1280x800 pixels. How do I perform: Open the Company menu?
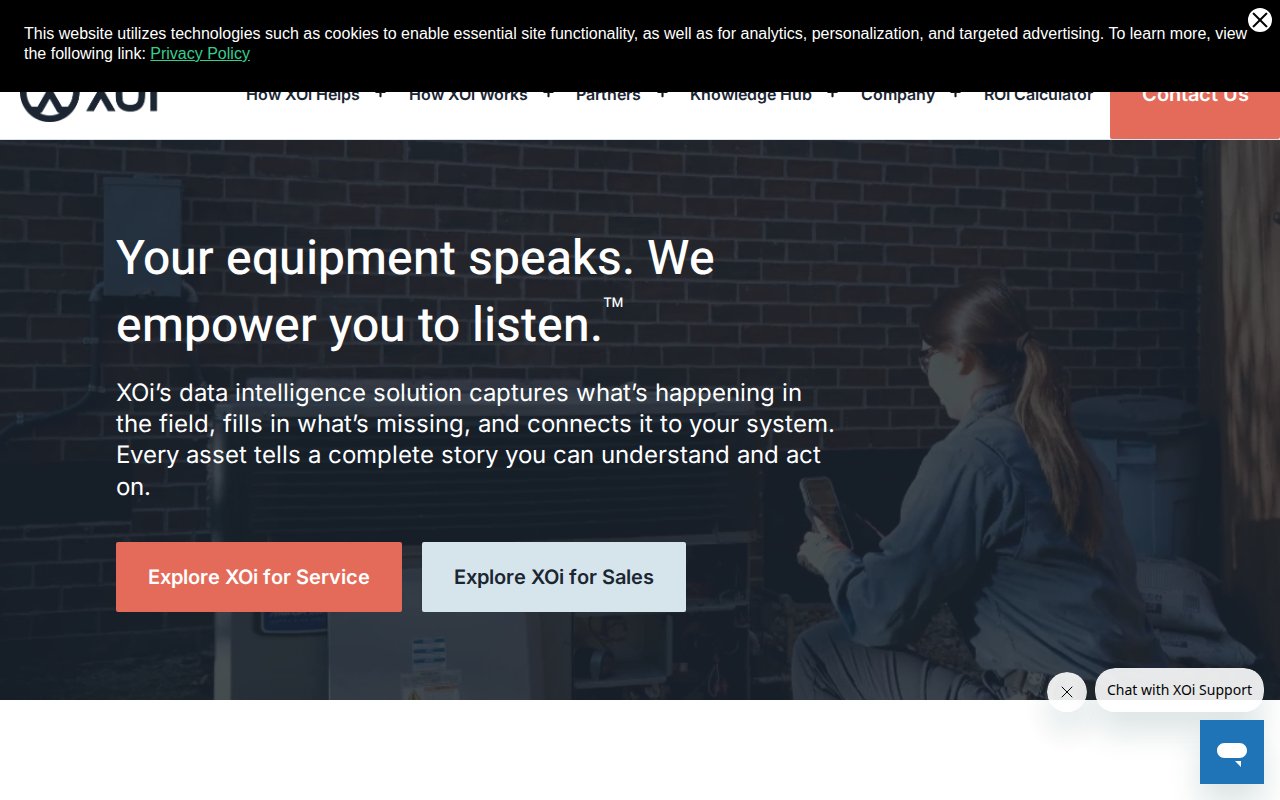click(898, 98)
